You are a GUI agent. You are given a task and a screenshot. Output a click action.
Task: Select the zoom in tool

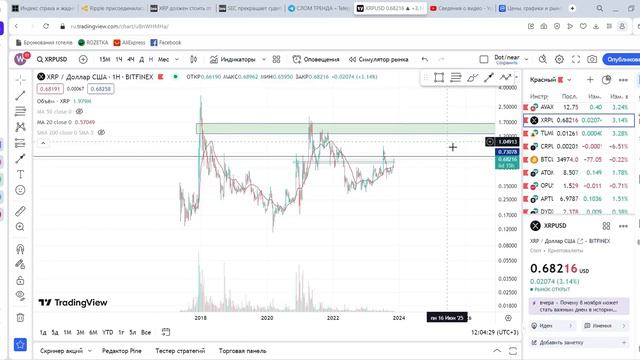point(20,227)
